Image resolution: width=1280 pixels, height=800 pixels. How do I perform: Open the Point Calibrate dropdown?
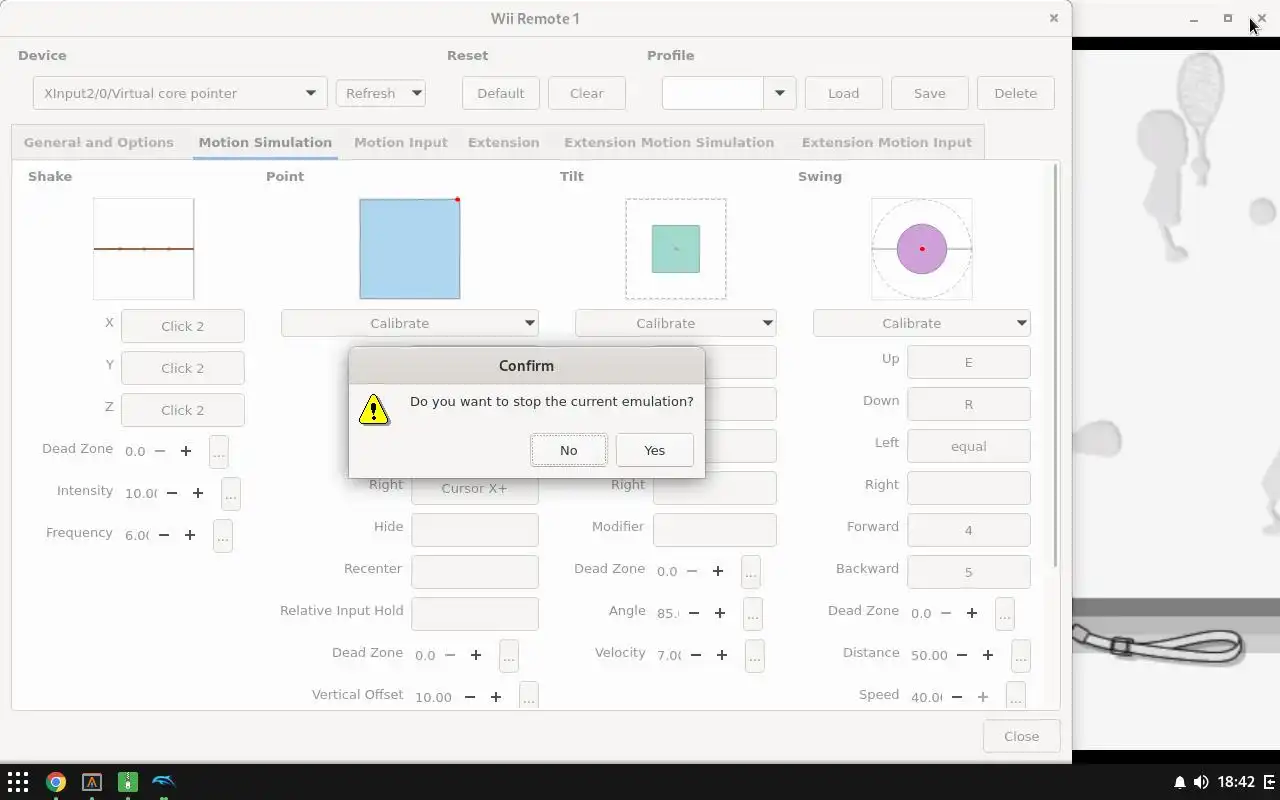tap(410, 323)
